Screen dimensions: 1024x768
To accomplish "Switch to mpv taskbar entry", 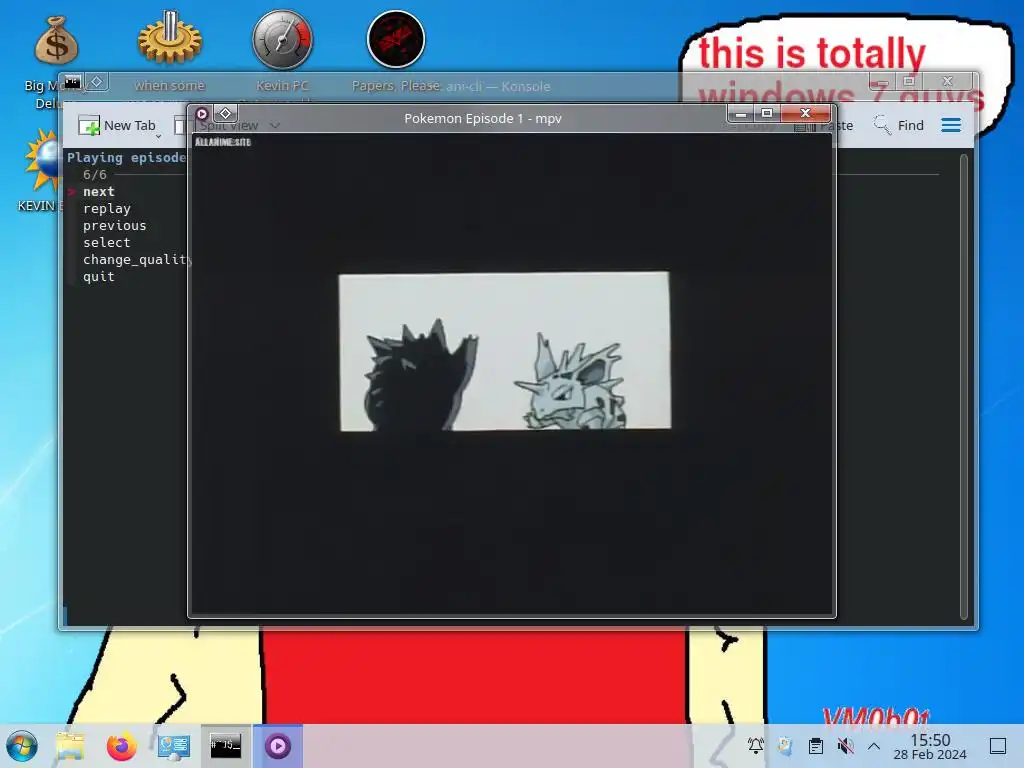I will click(278, 746).
